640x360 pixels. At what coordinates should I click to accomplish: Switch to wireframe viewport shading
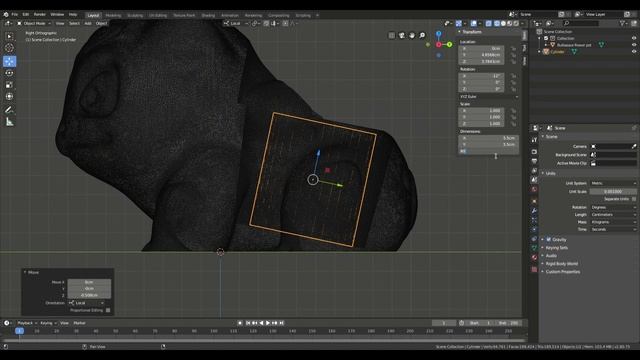pyautogui.click(x=497, y=23)
